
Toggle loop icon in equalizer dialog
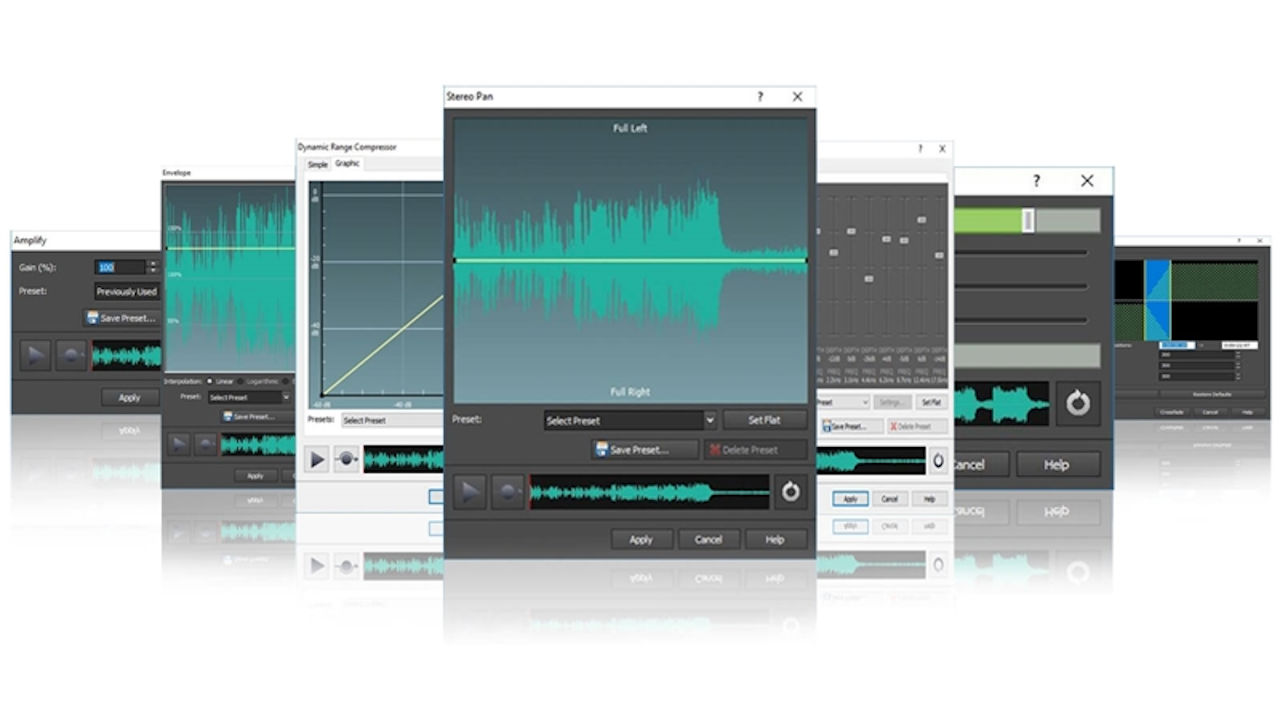click(x=938, y=460)
